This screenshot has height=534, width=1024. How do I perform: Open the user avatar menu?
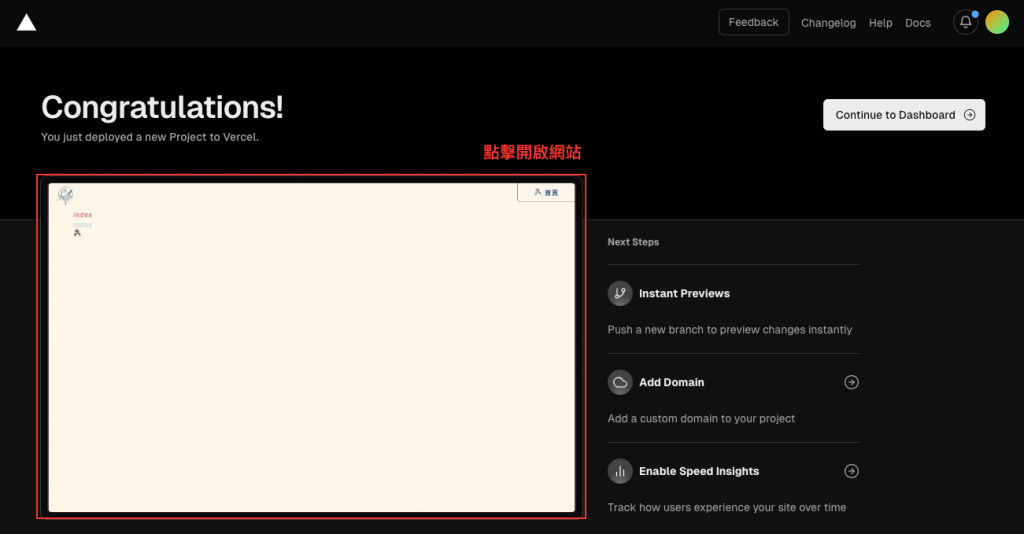[x=997, y=22]
